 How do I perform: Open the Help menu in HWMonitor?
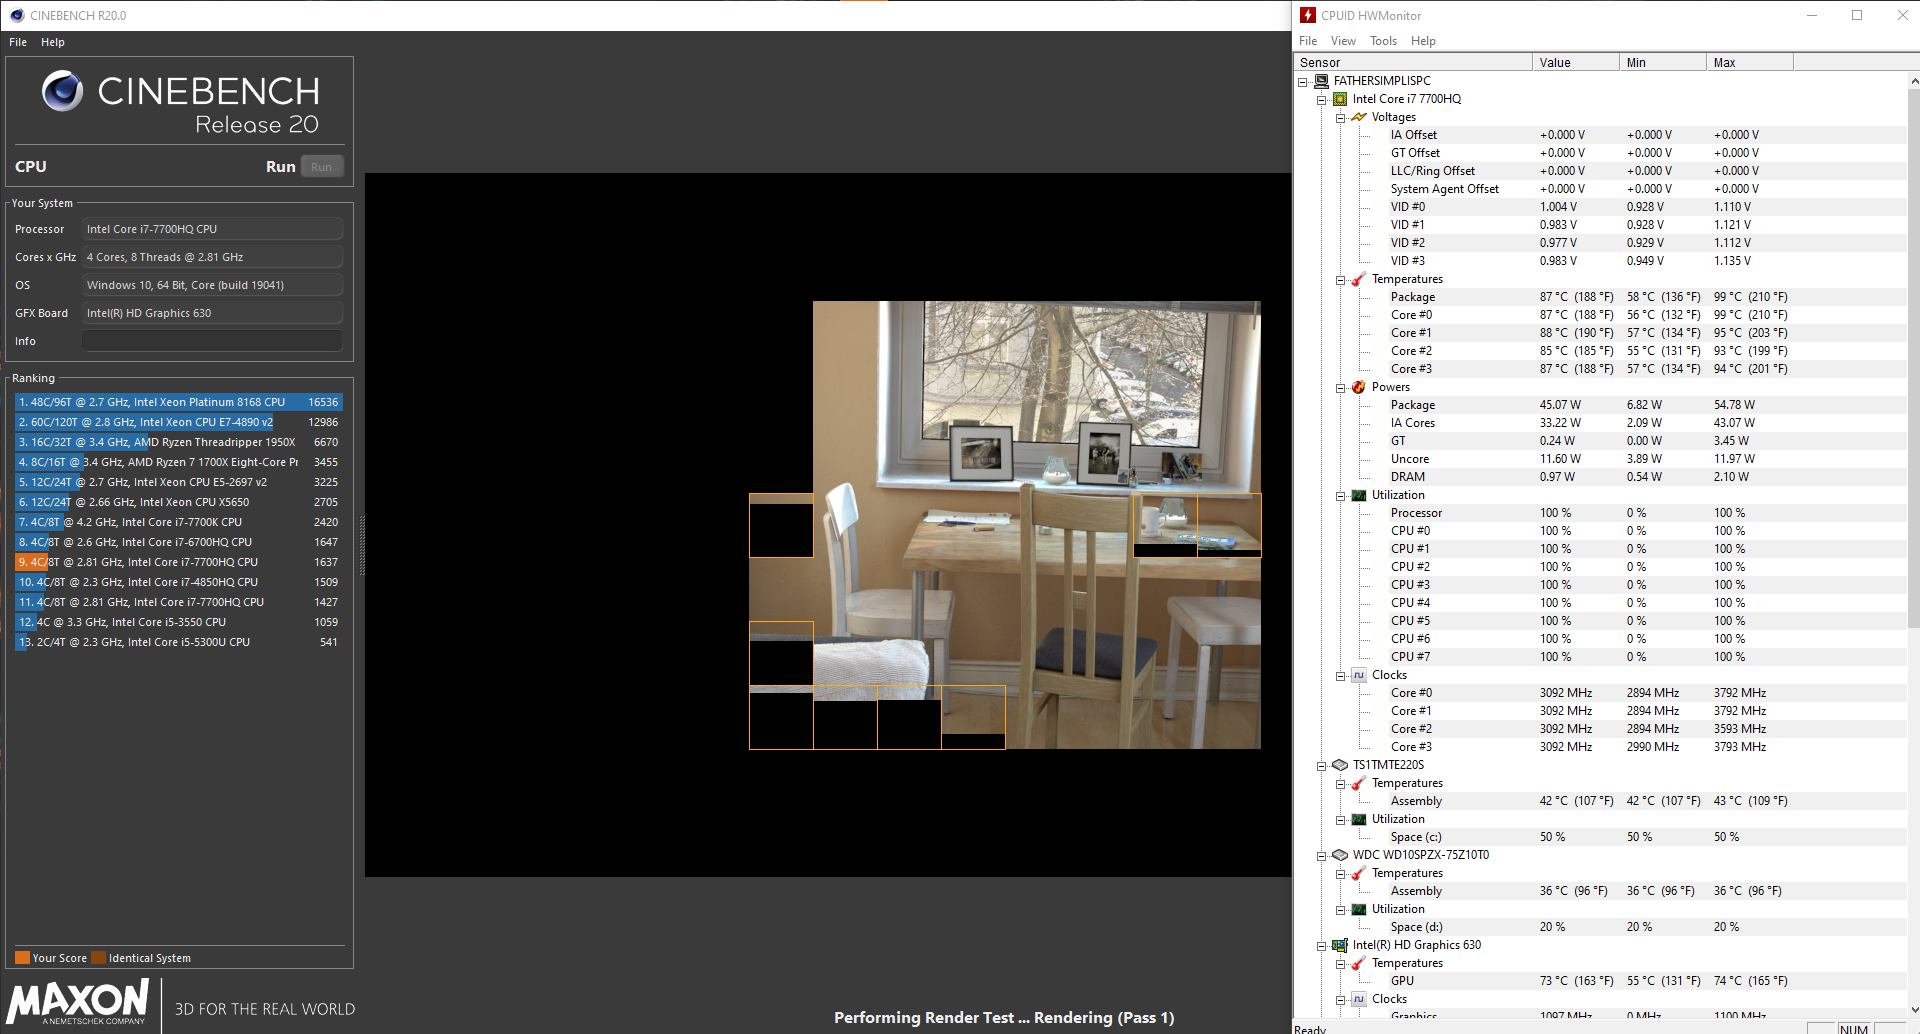1423,41
